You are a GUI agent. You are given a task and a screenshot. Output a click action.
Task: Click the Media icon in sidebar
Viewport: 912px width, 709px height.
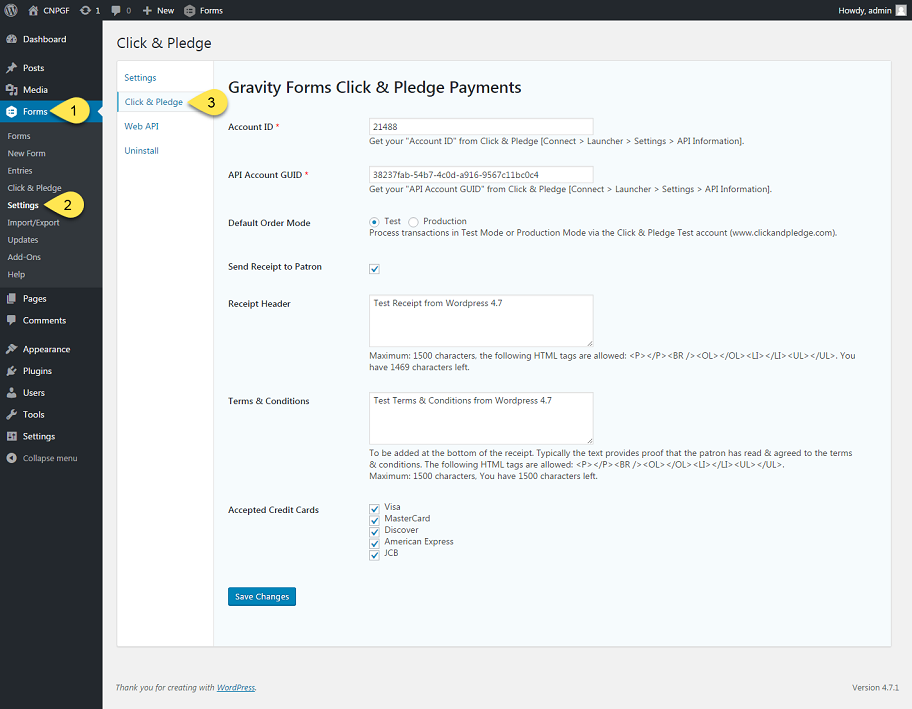pyautogui.click(x=12, y=90)
